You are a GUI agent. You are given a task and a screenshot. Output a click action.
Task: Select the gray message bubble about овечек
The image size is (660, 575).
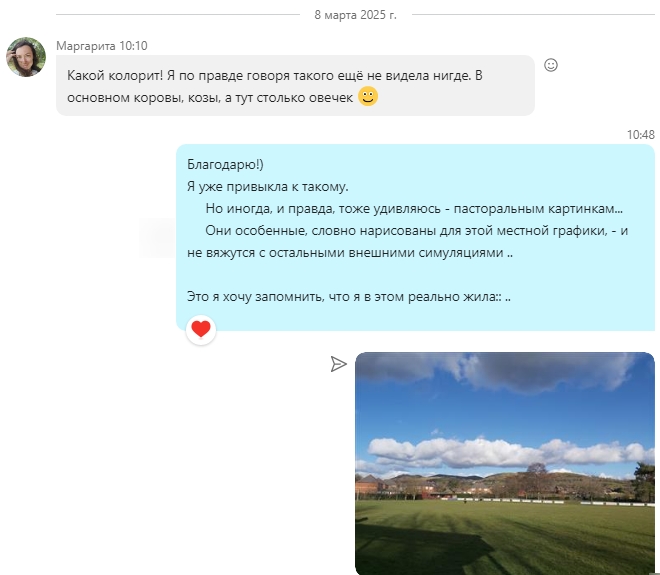(x=295, y=85)
